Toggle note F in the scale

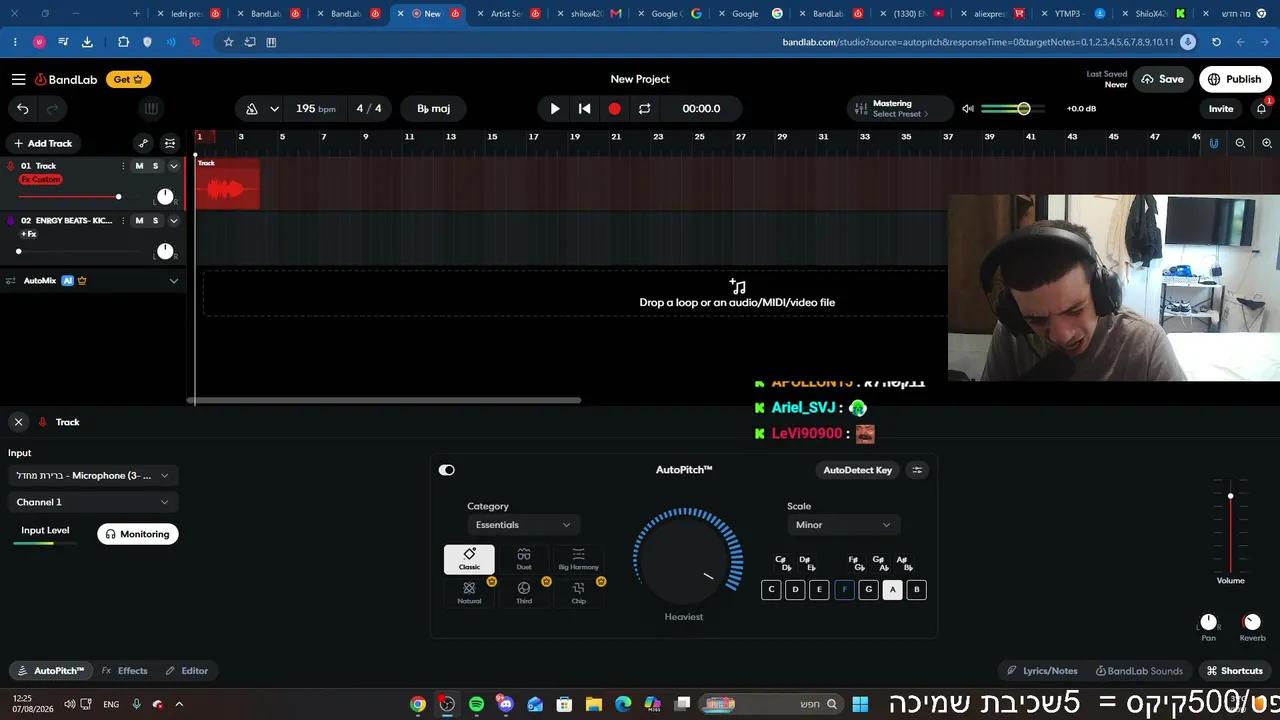click(x=844, y=590)
